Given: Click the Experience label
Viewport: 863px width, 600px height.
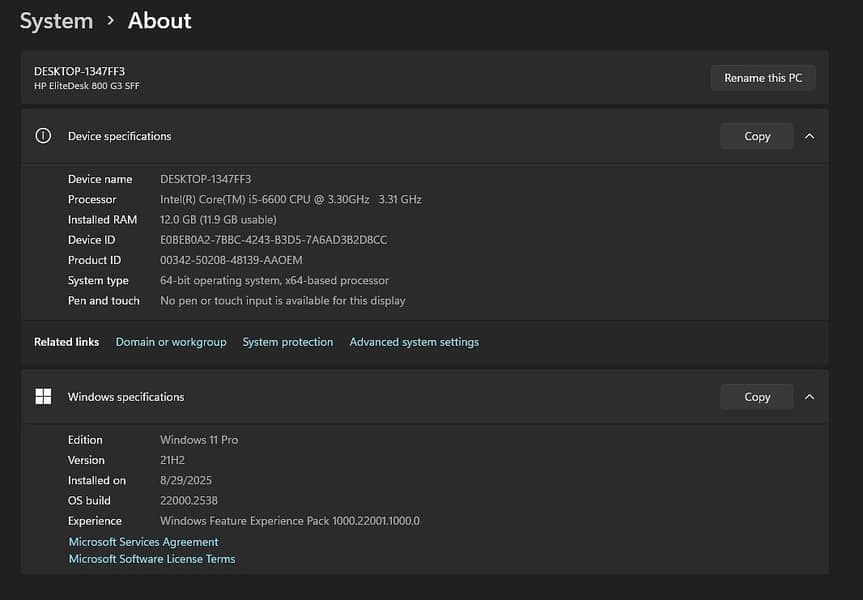Looking at the screenshot, I should (95, 521).
